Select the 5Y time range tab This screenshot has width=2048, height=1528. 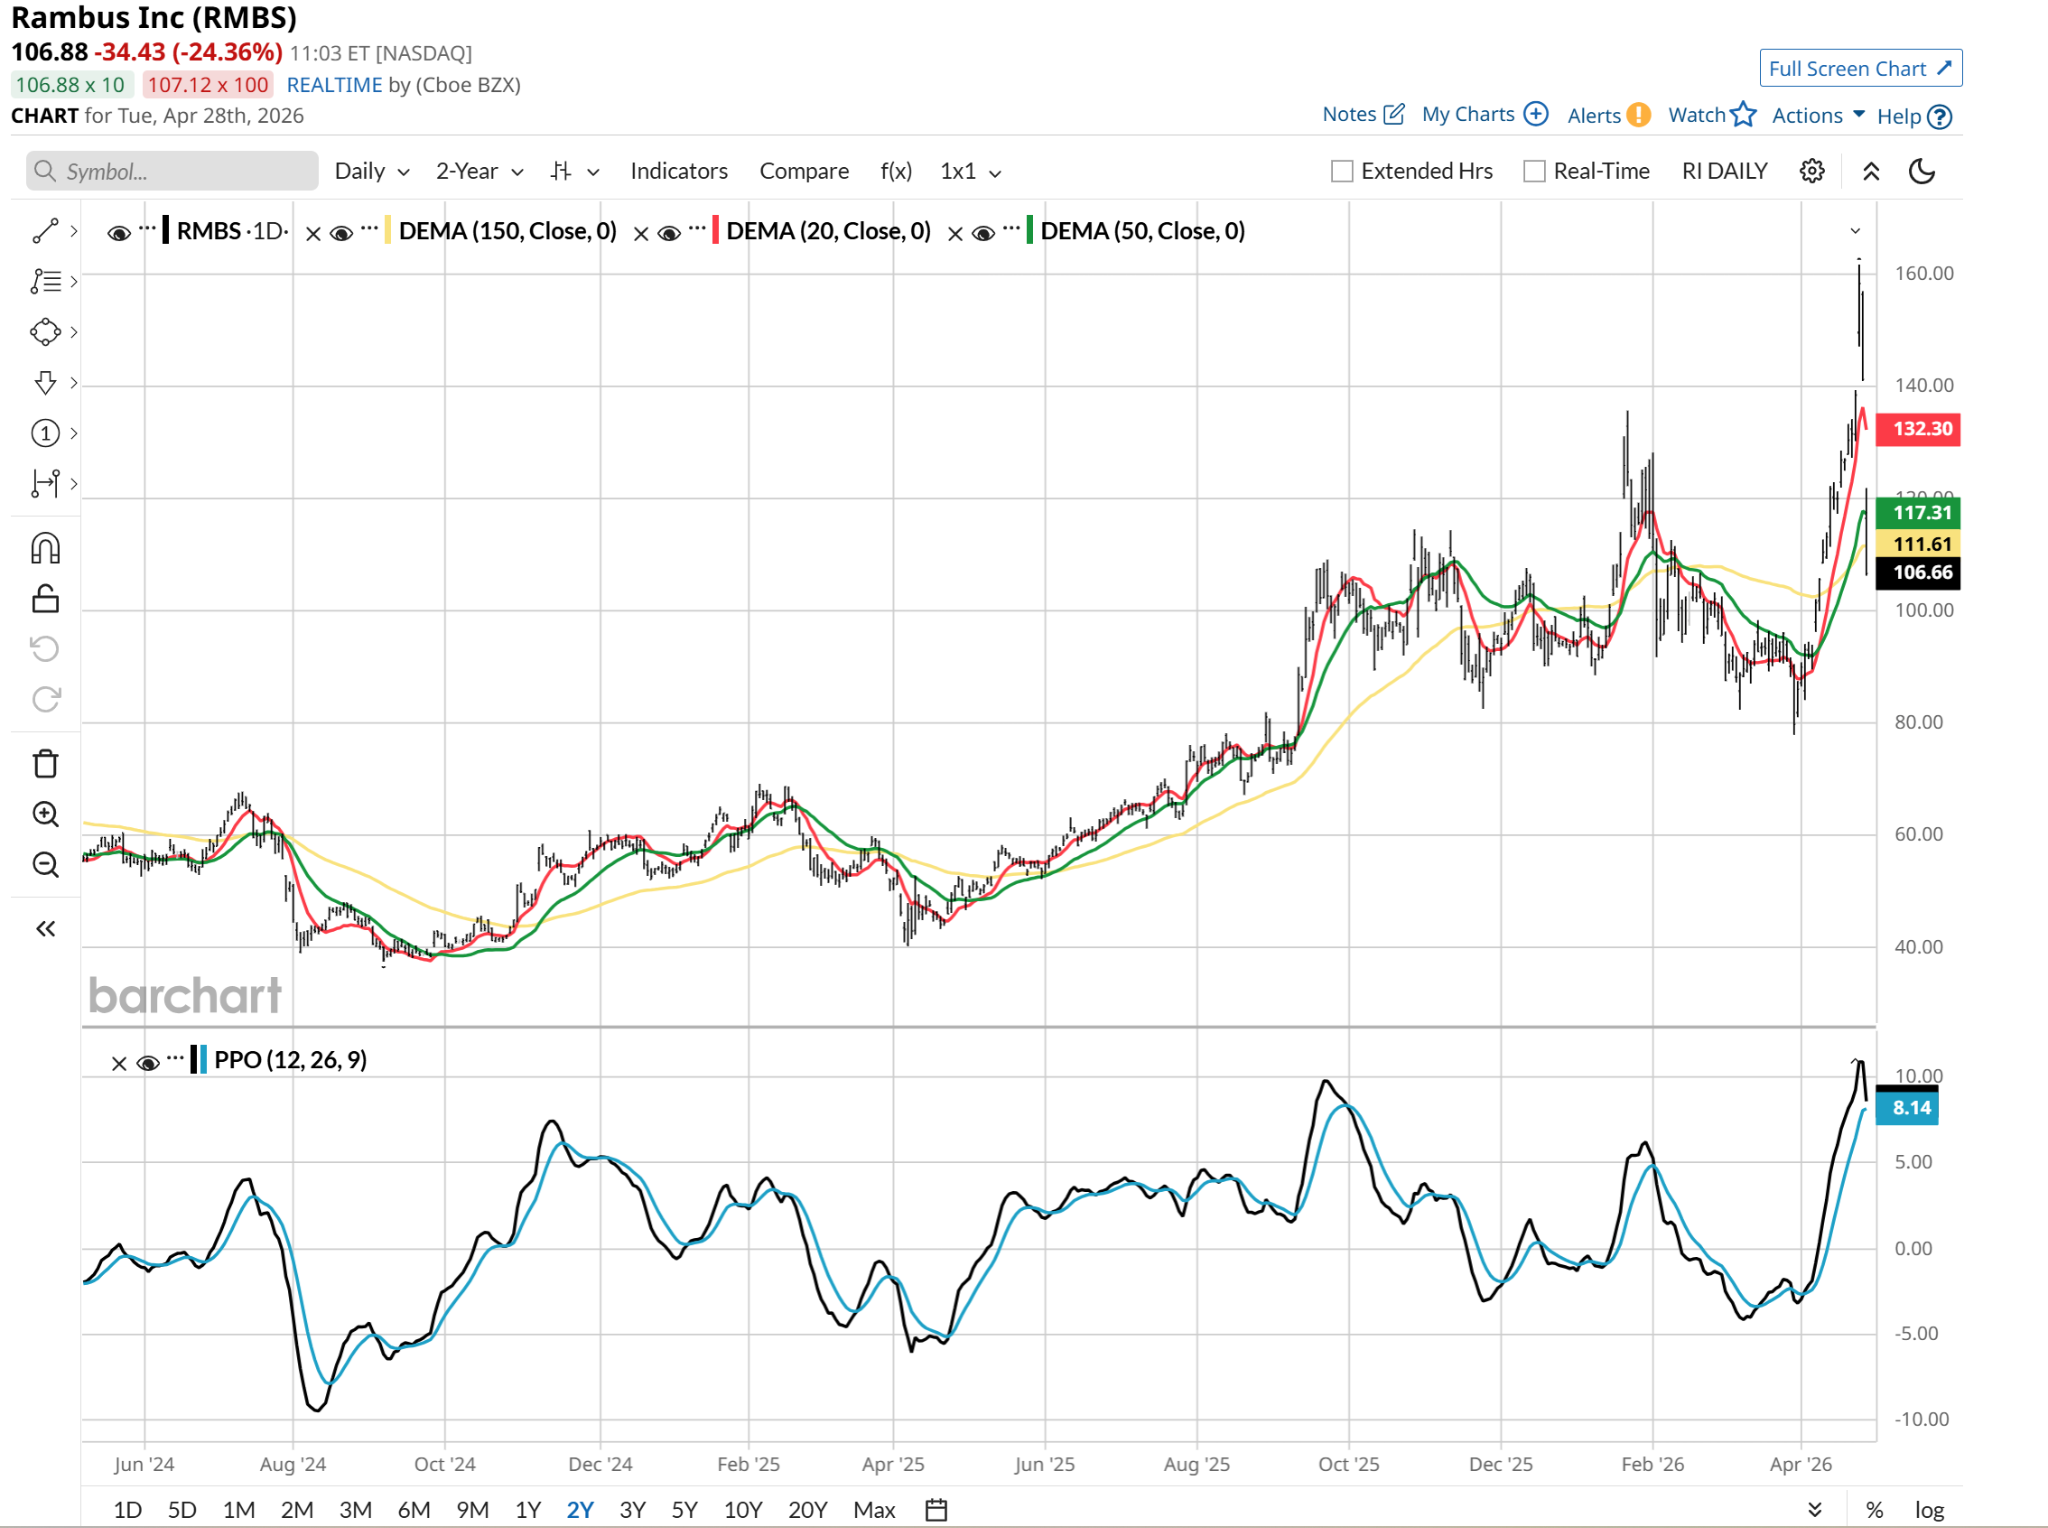[684, 1509]
